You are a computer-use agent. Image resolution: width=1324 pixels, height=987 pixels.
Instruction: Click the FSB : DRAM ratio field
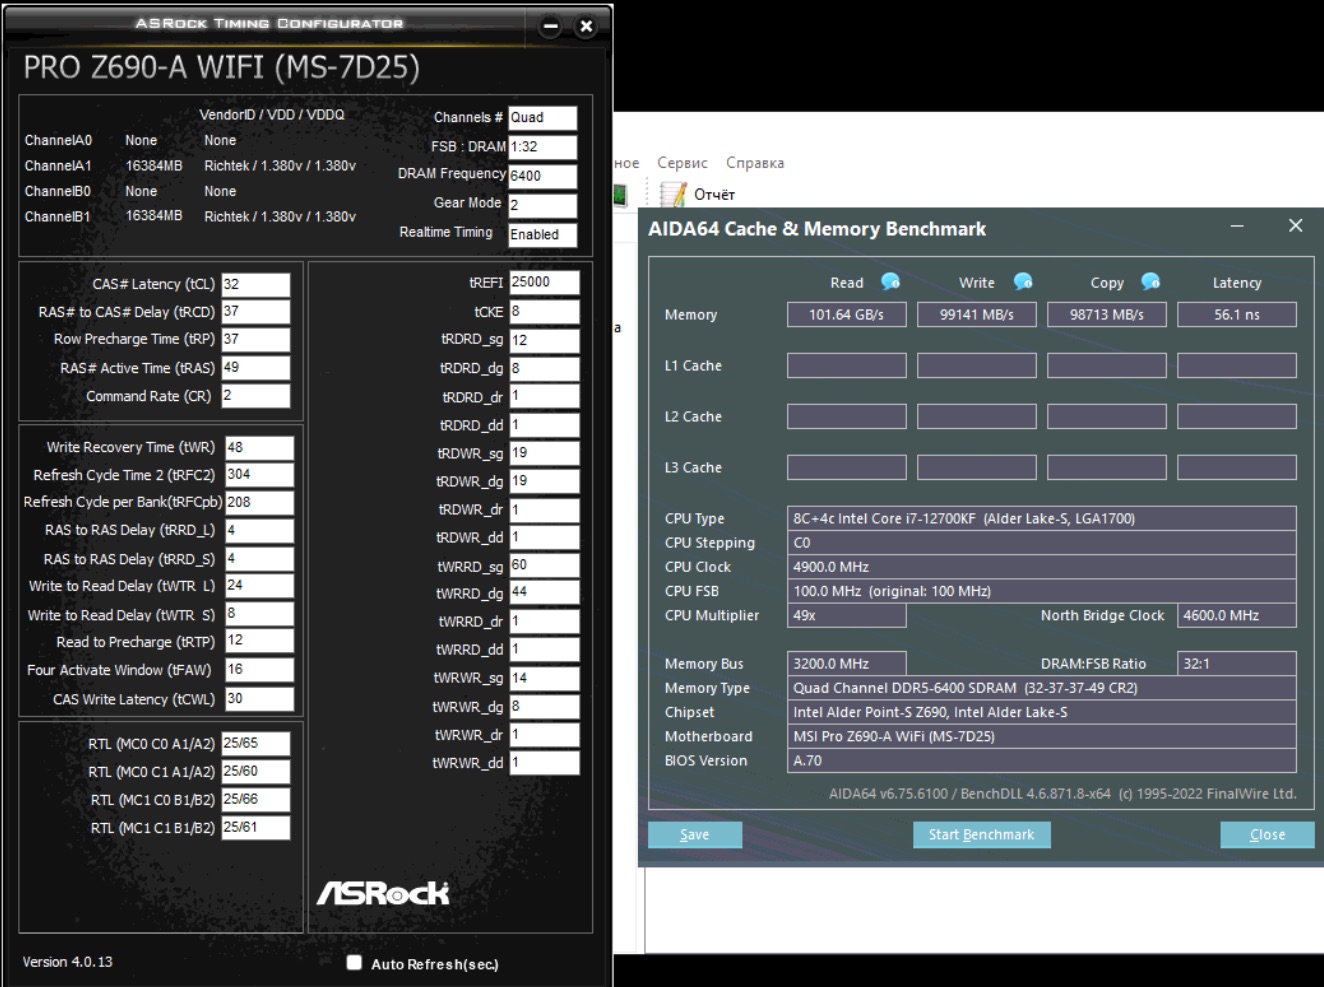542,147
